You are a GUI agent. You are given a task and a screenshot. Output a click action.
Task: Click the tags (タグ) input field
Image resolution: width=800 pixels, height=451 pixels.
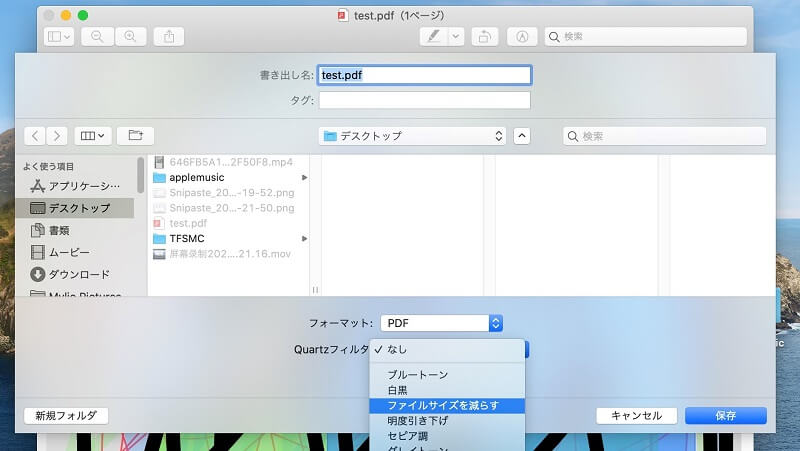[x=424, y=100]
